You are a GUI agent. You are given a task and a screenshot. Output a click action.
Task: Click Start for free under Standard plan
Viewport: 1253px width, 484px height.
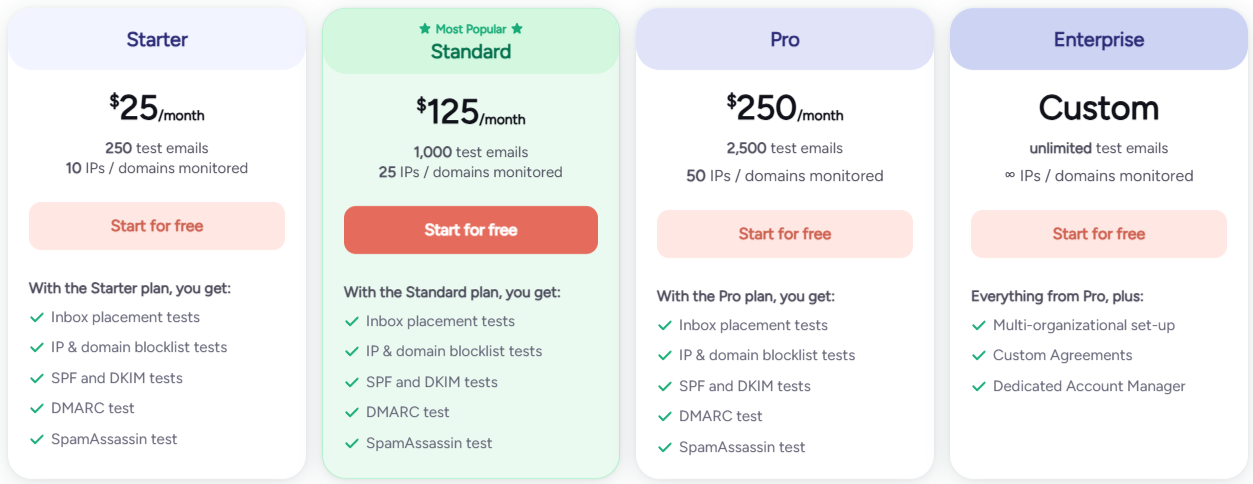(471, 230)
